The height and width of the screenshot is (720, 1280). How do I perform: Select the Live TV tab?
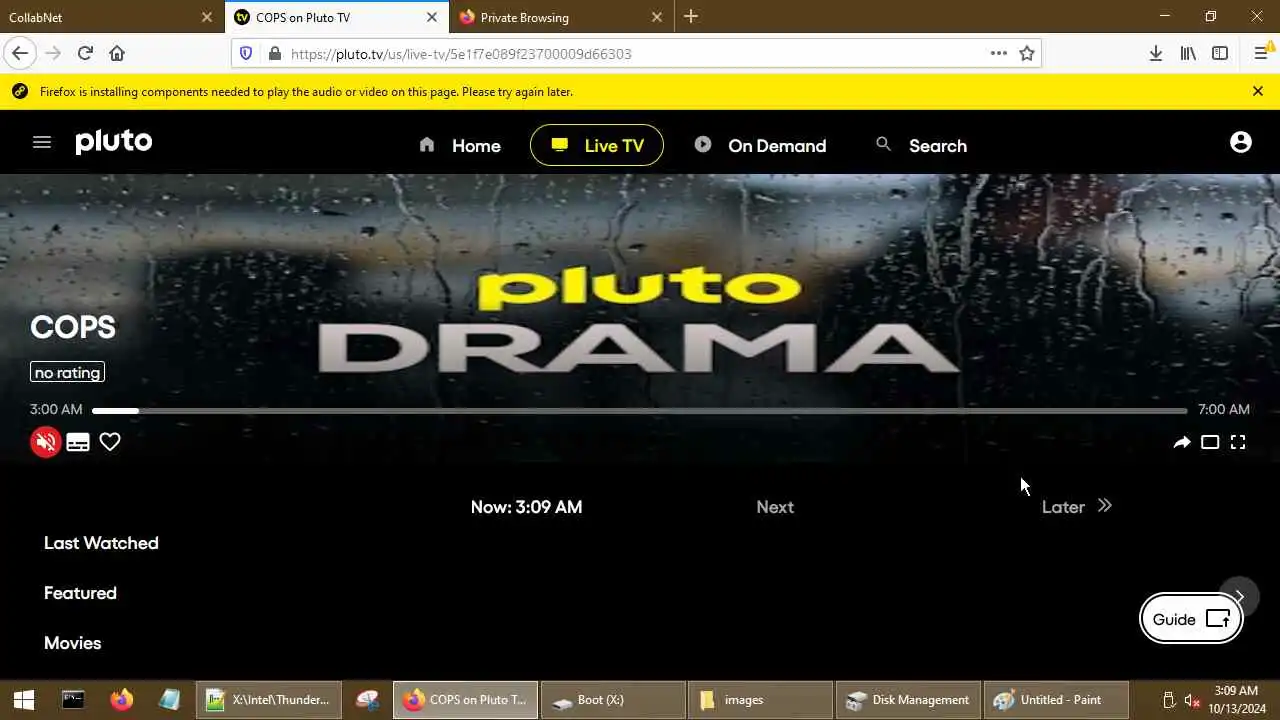[597, 145]
